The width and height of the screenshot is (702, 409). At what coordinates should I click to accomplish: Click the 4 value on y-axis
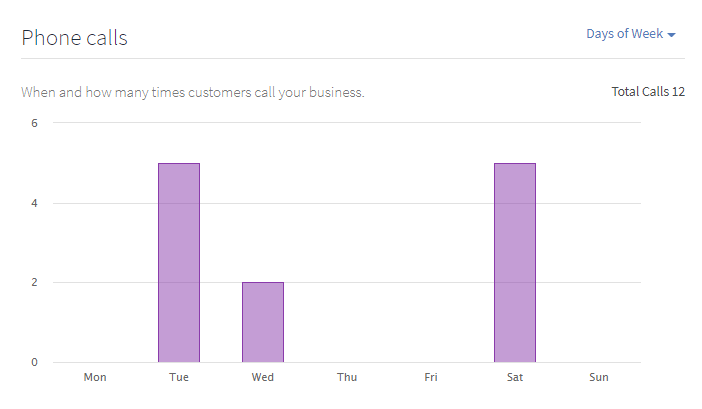34,203
